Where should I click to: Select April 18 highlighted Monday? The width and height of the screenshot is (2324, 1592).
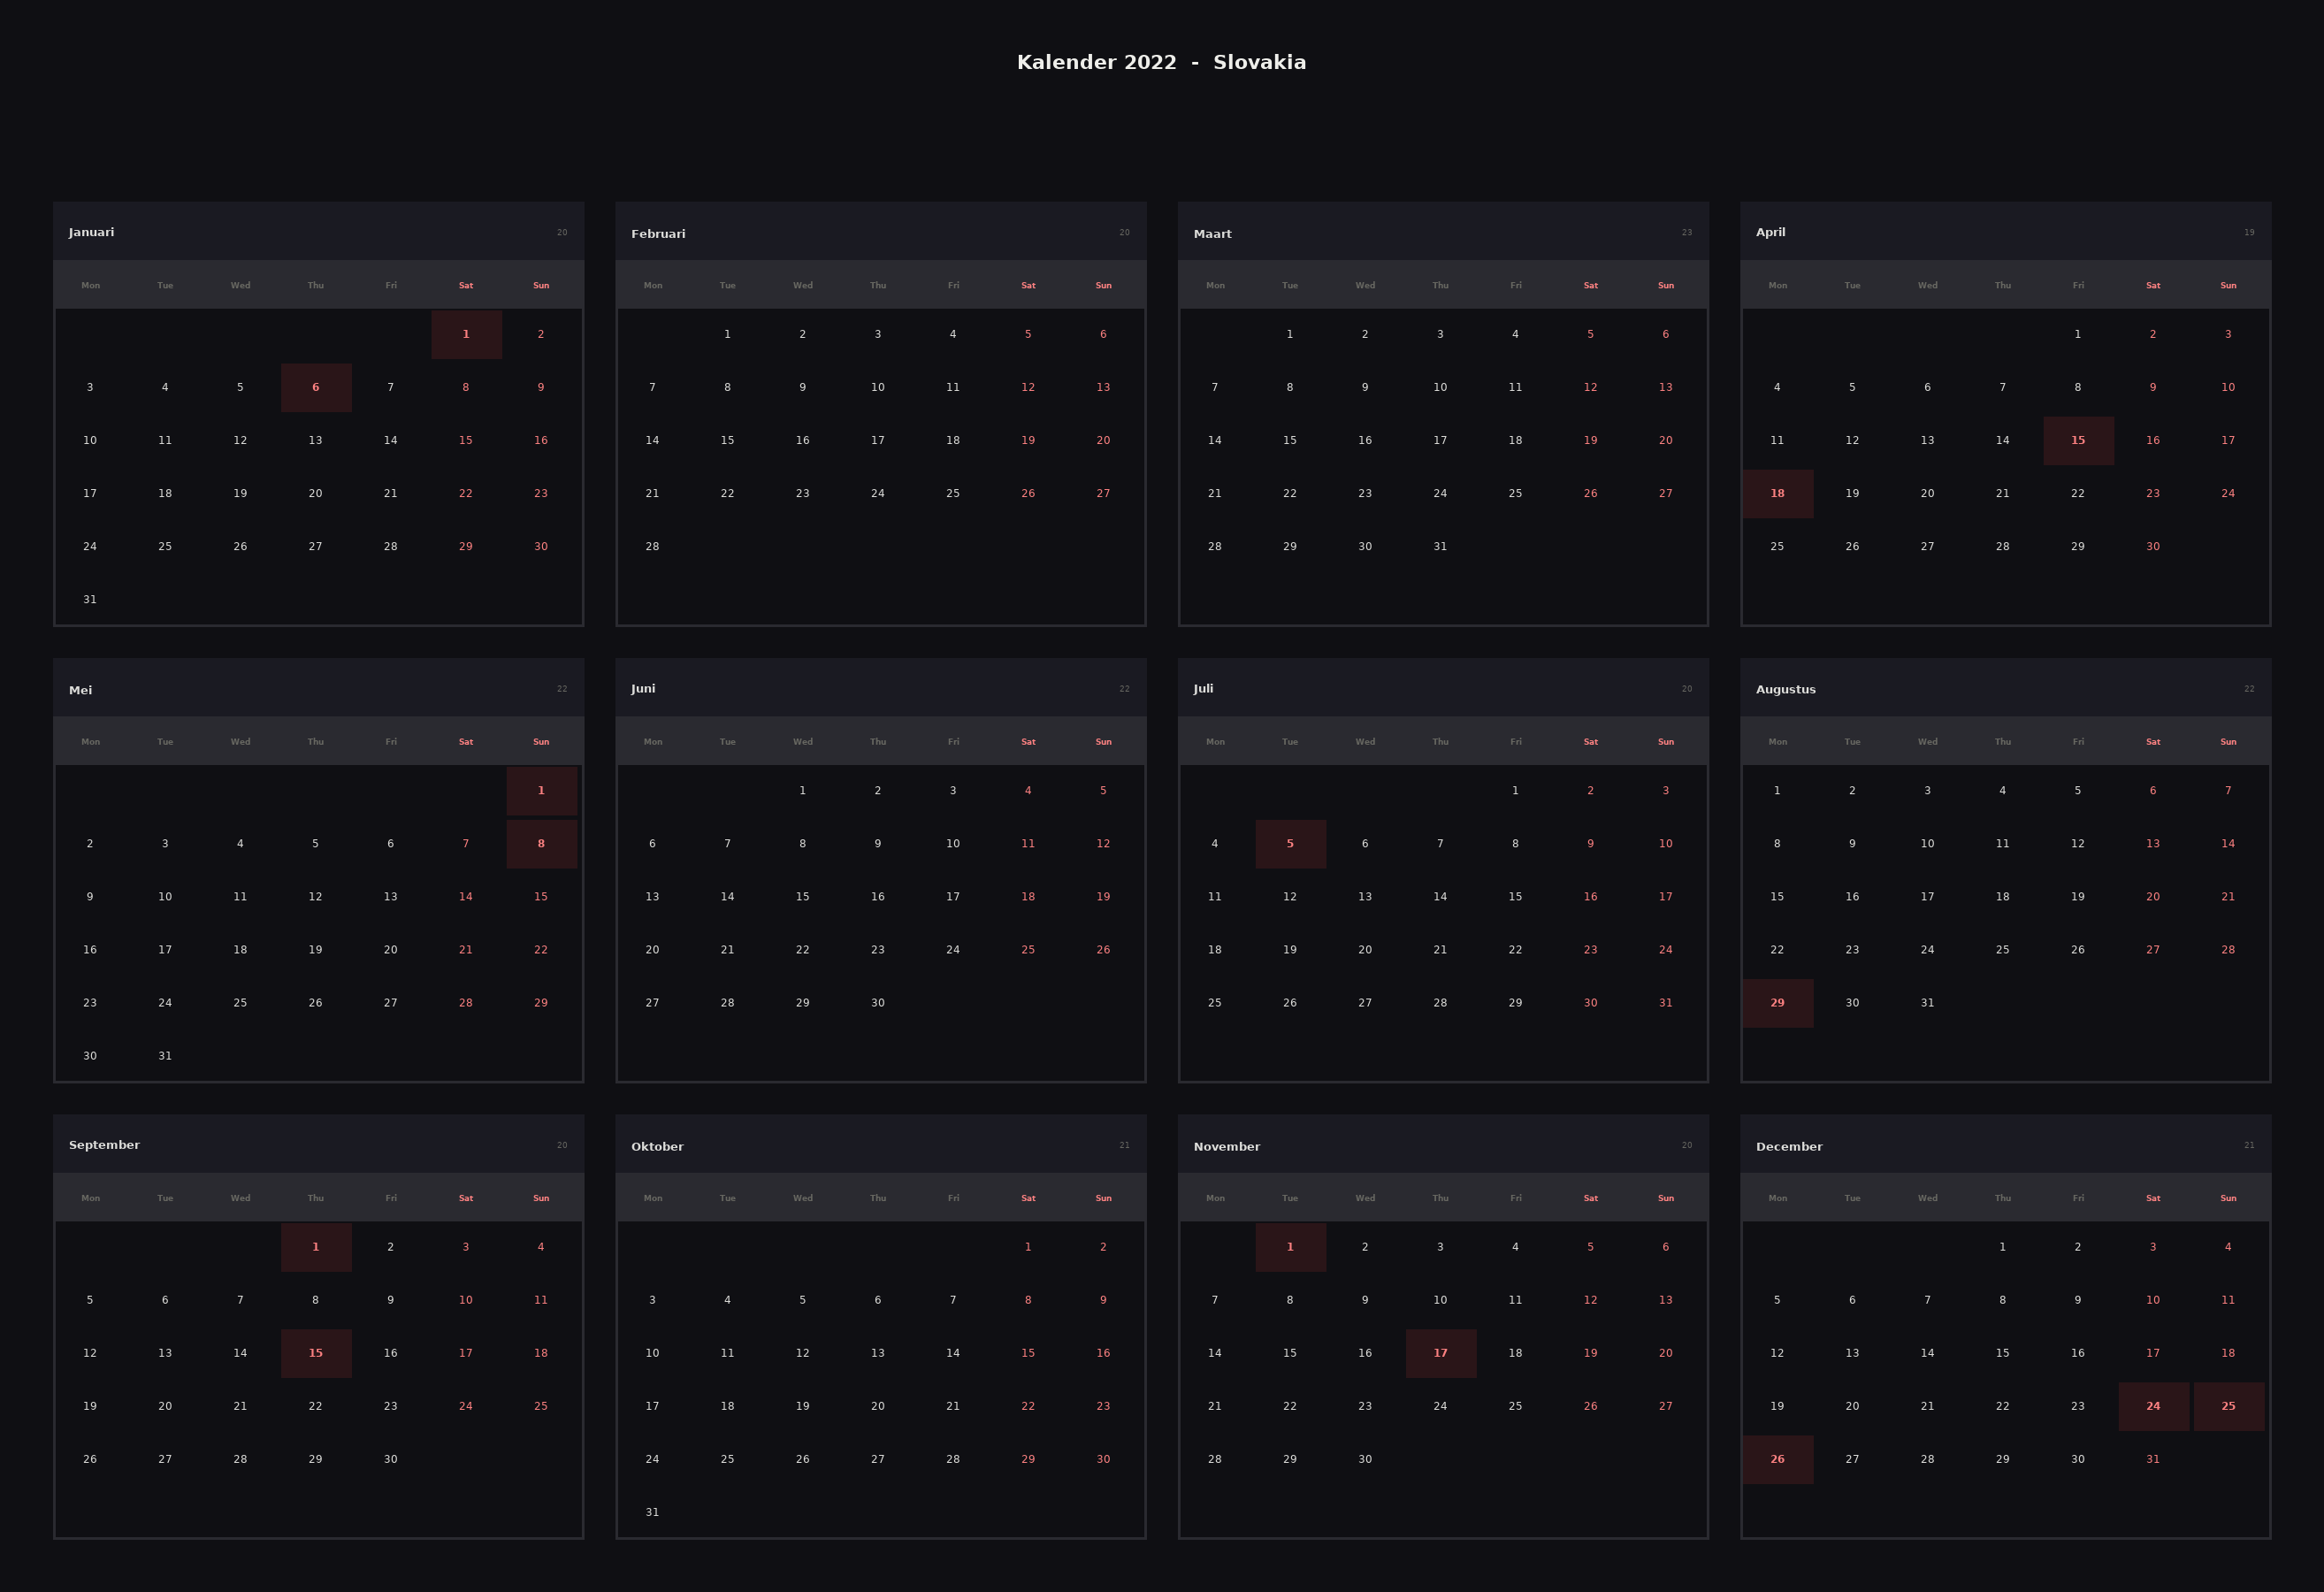tap(1777, 493)
